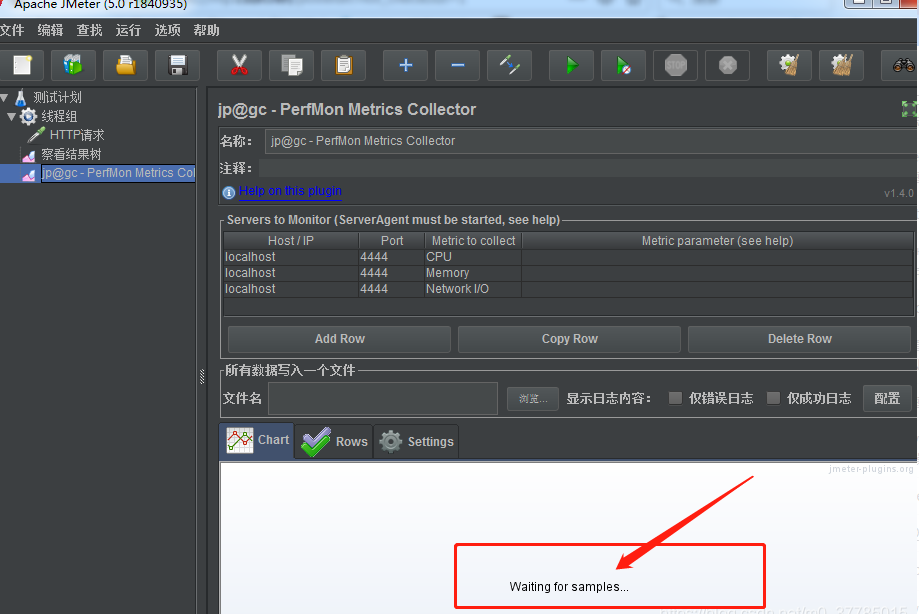Click the blue info icon beside help link
Image resolution: width=919 pixels, height=614 pixels.
pyautogui.click(x=229, y=192)
